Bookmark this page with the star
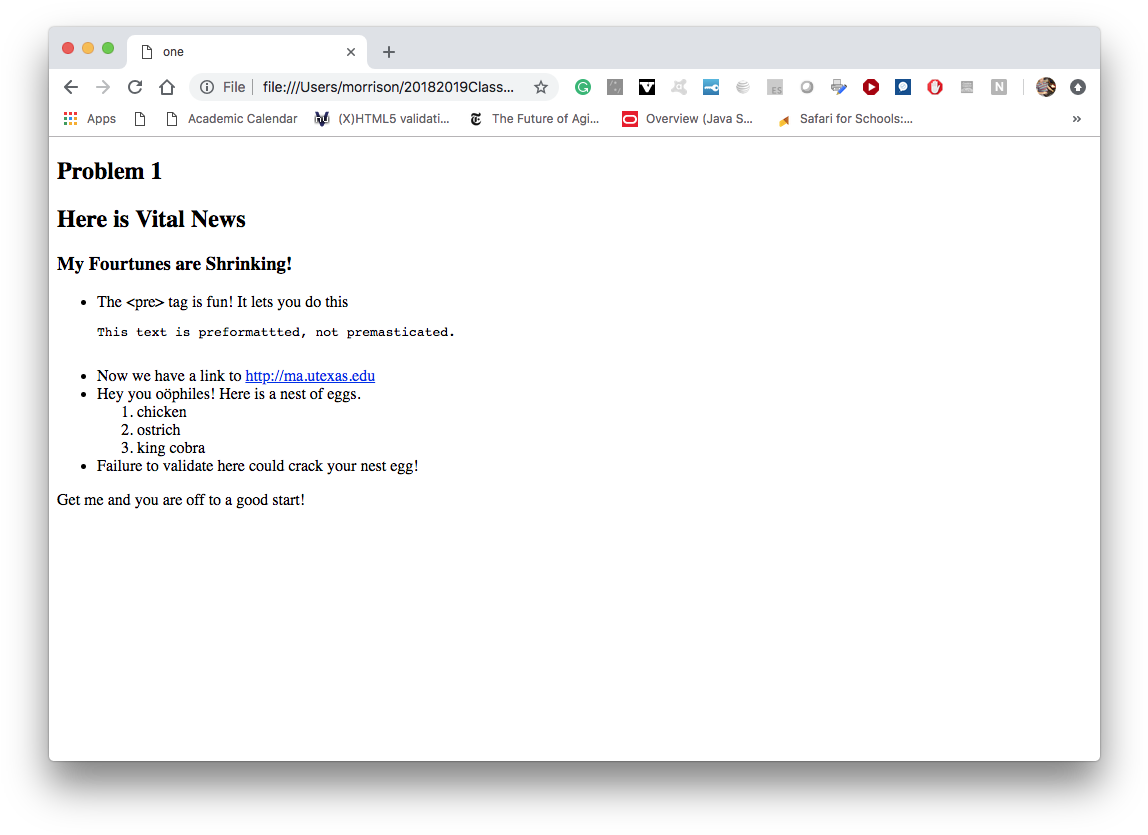Viewport: 1148px width, 835px height. pos(540,87)
